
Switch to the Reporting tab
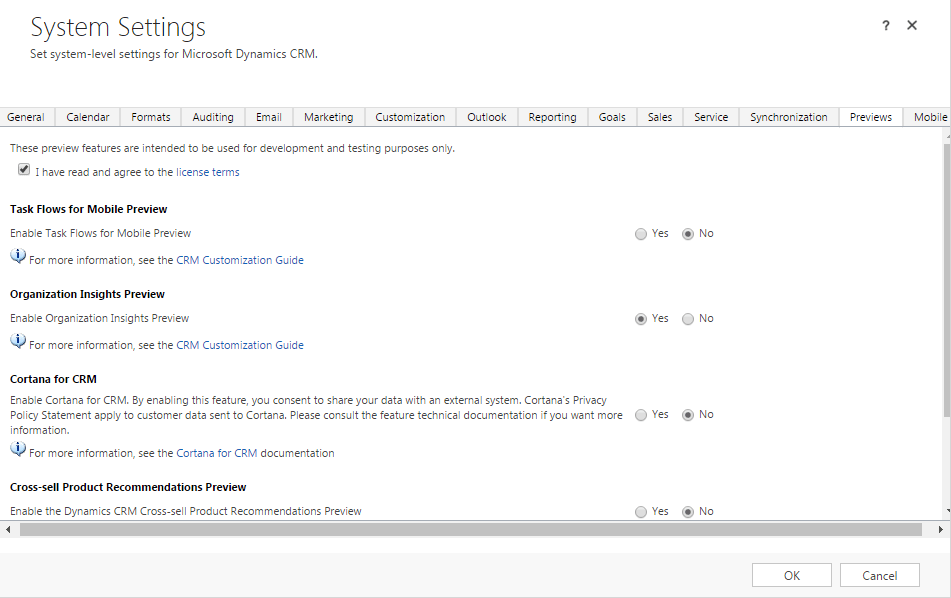point(552,117)
